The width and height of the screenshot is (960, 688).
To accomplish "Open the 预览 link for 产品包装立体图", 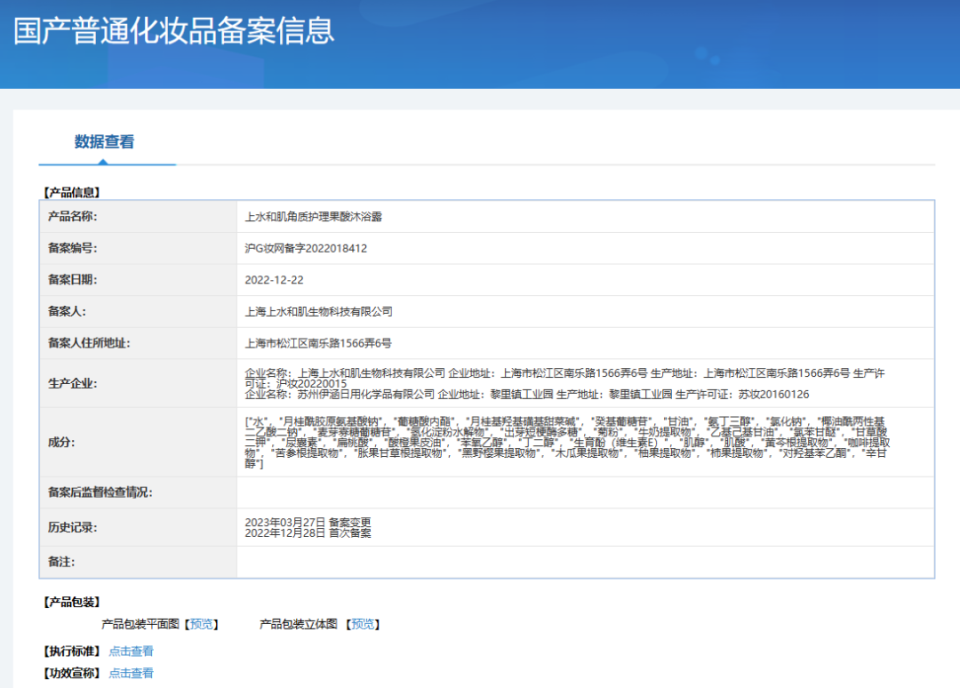I will [x=362, y=623].
